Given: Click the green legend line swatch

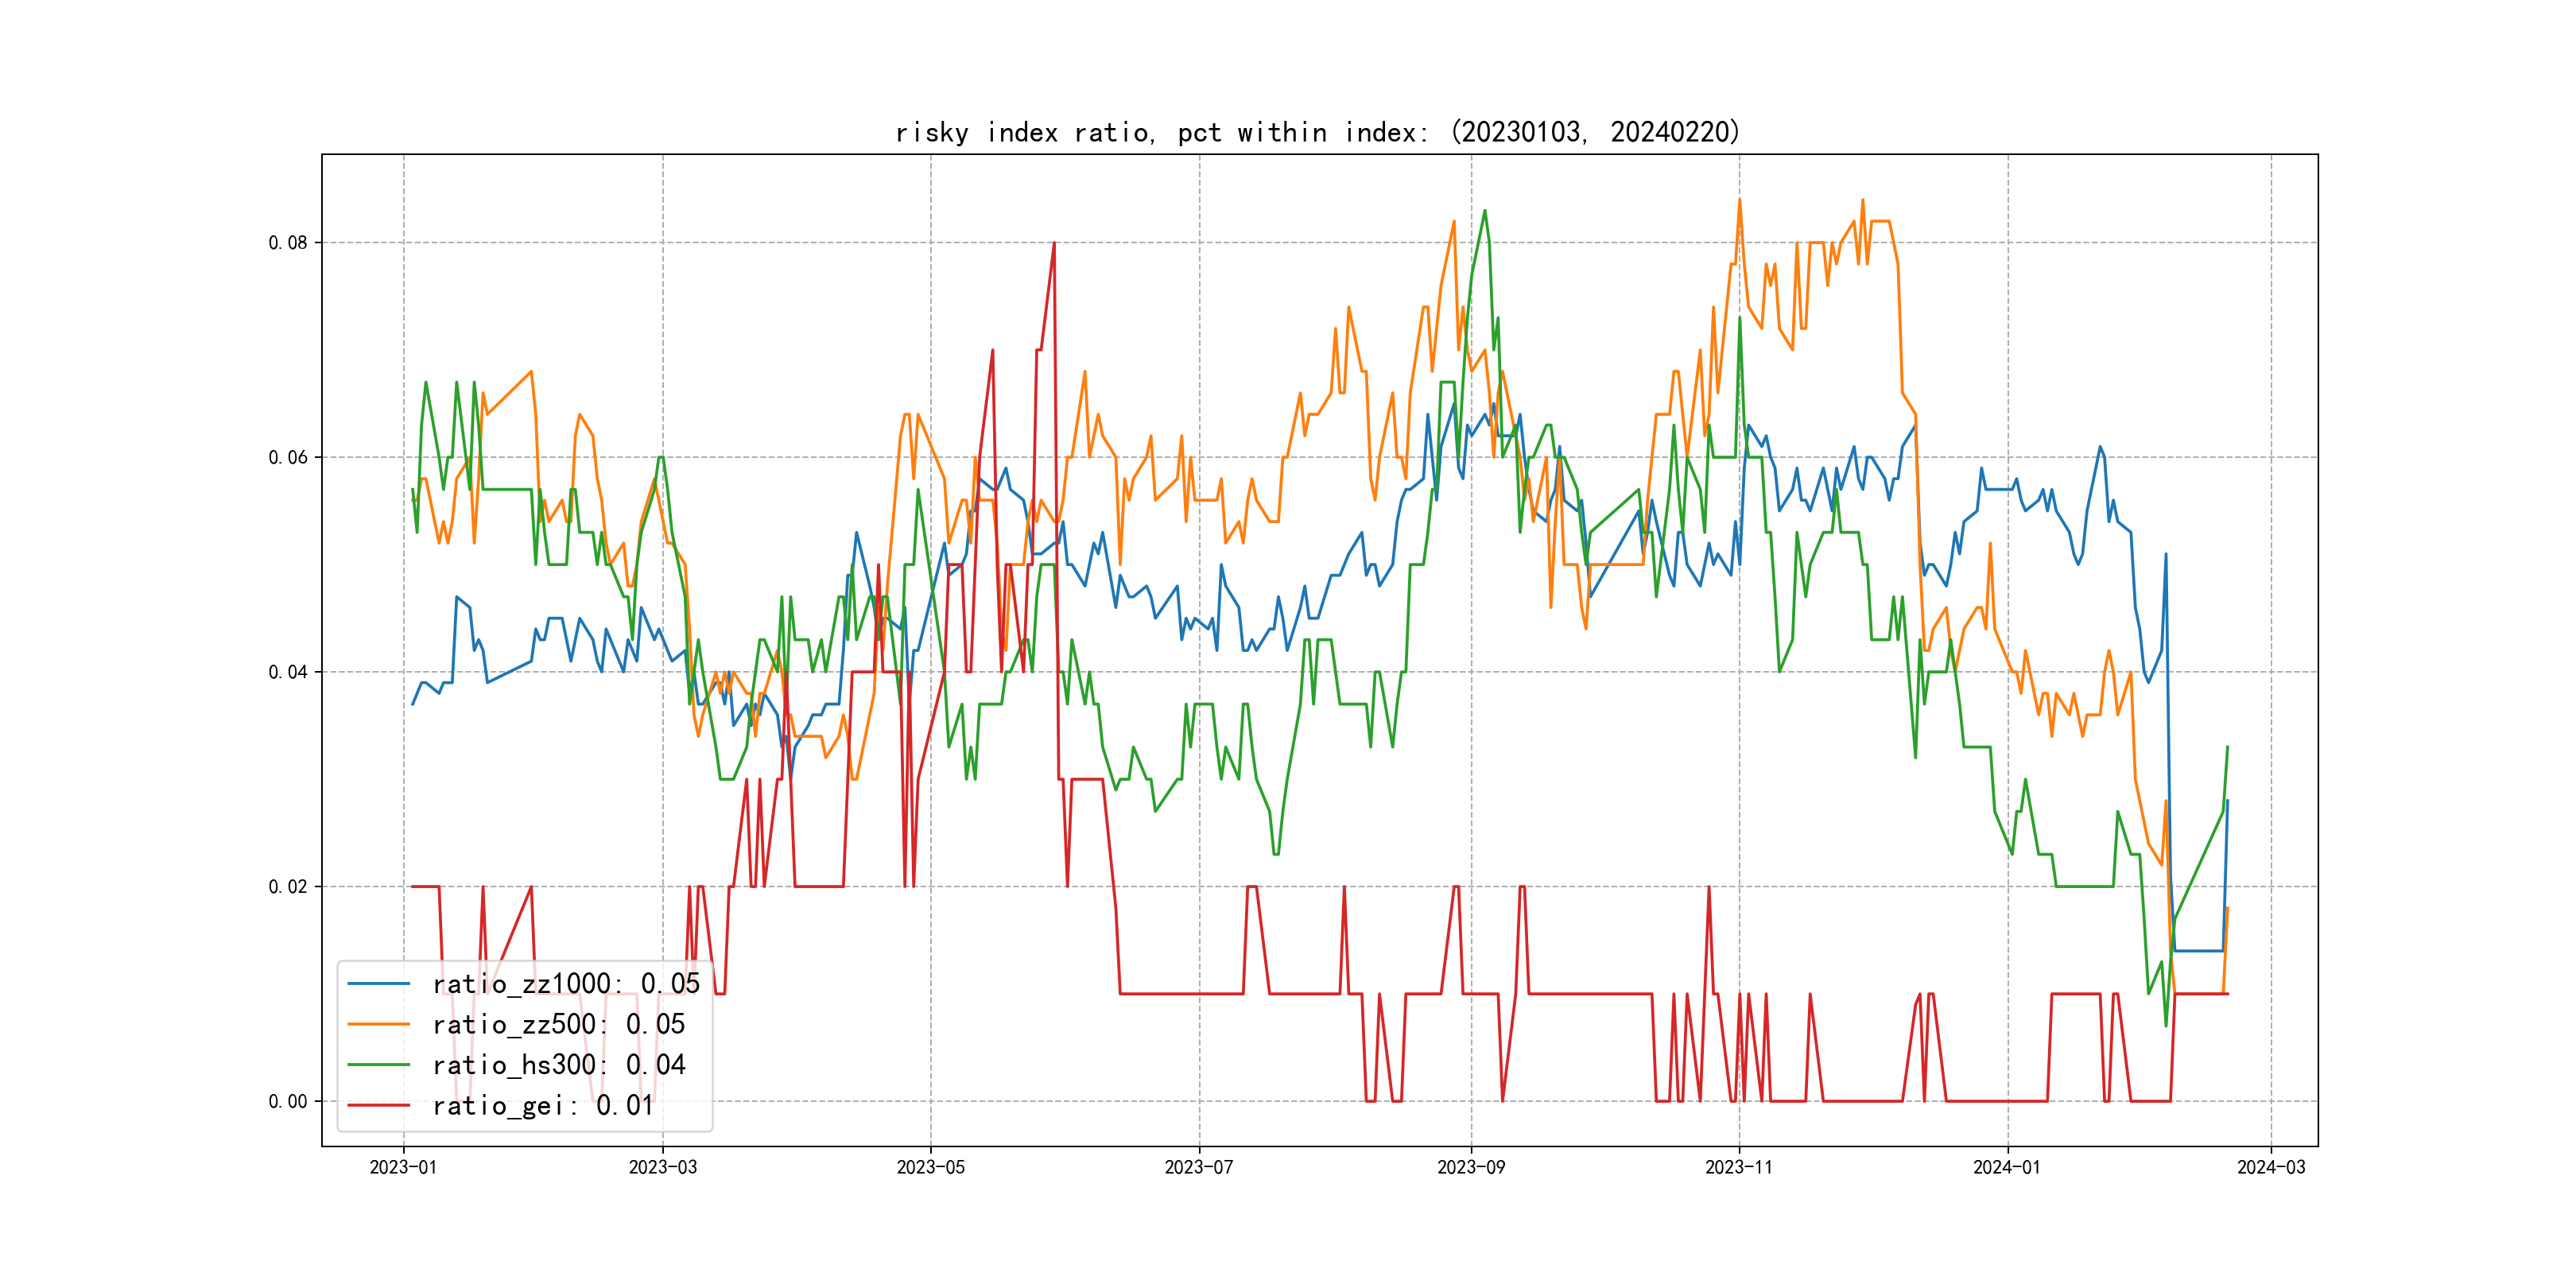Looking at the screenshot, I should point(379,1065).
